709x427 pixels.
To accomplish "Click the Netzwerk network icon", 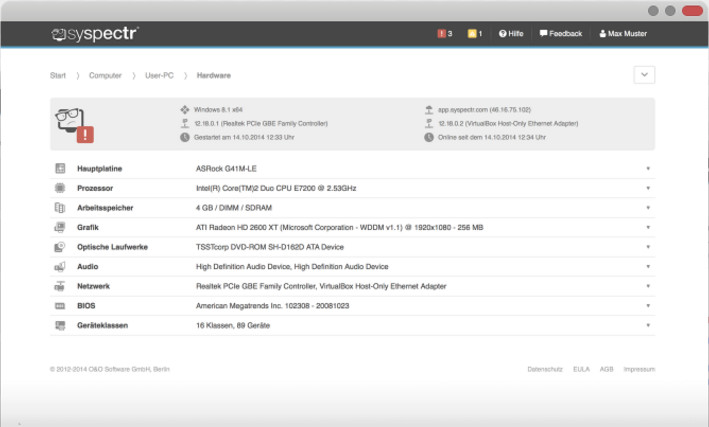I will click(60, 286).
